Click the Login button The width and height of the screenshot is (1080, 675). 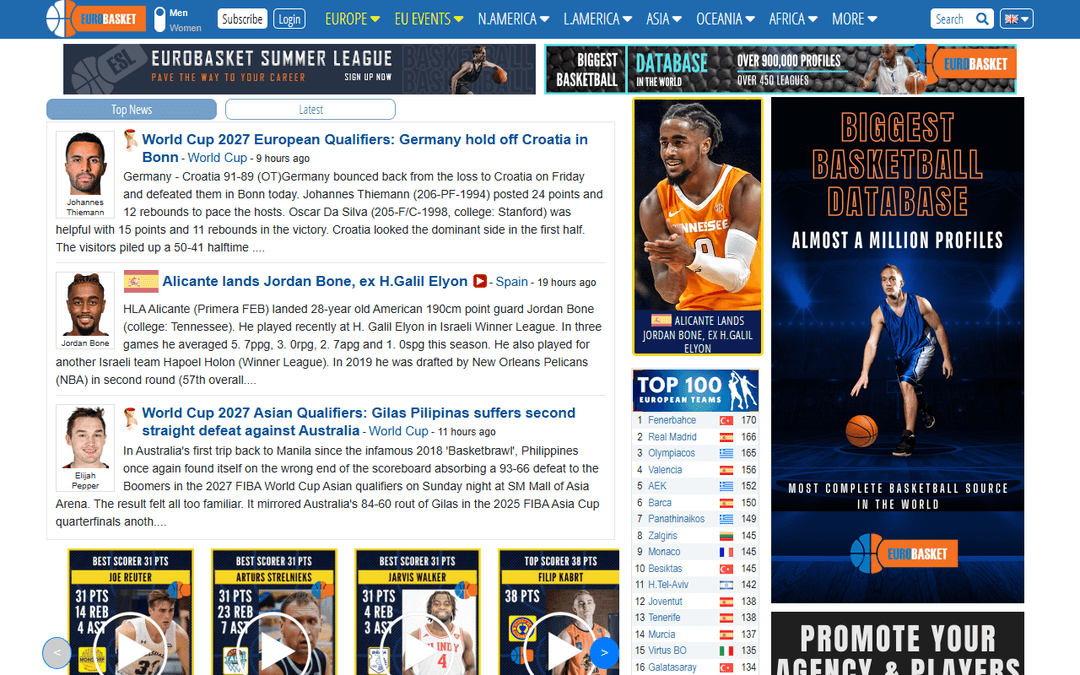pyautogui.click(x=289, y=19)
